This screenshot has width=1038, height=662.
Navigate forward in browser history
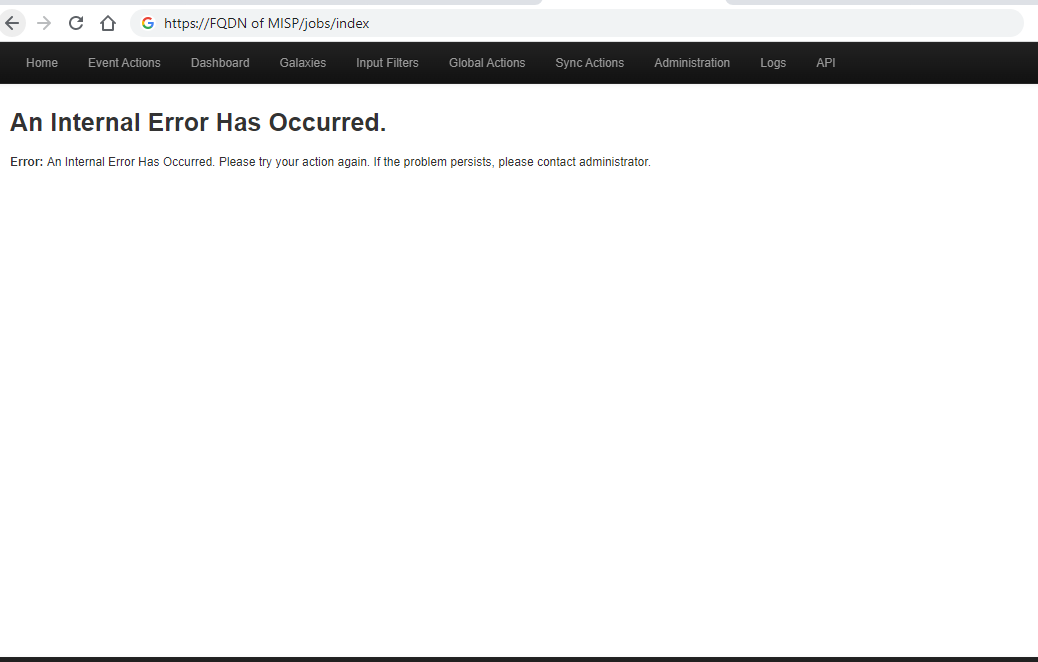(x=44, y=22)
